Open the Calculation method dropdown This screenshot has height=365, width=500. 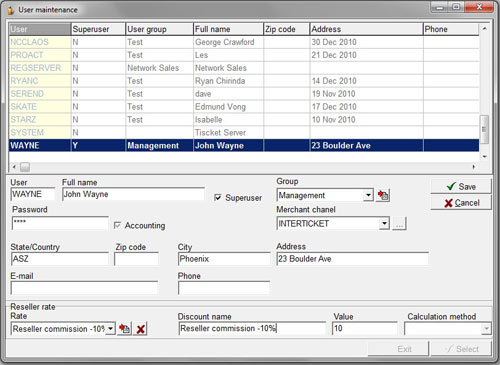[x=486, y=329]
